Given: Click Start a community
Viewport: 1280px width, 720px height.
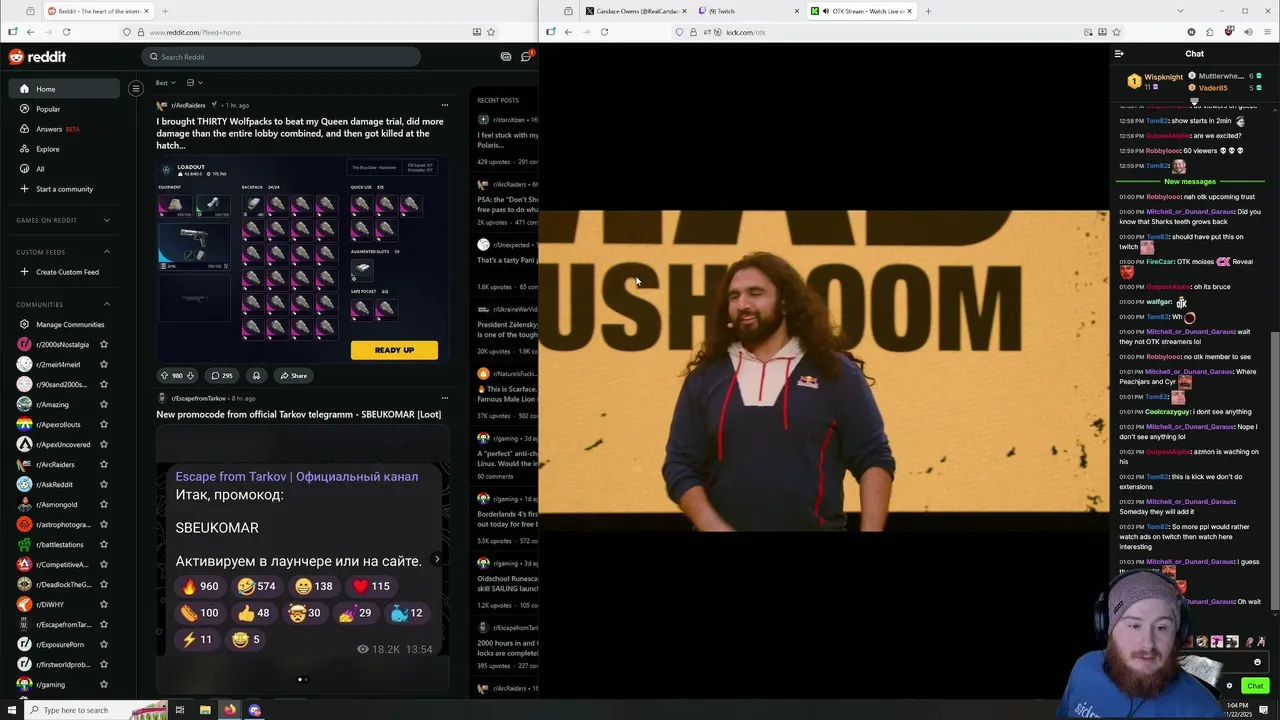Looking at the screenshot, I should click(x=64, y=189).
